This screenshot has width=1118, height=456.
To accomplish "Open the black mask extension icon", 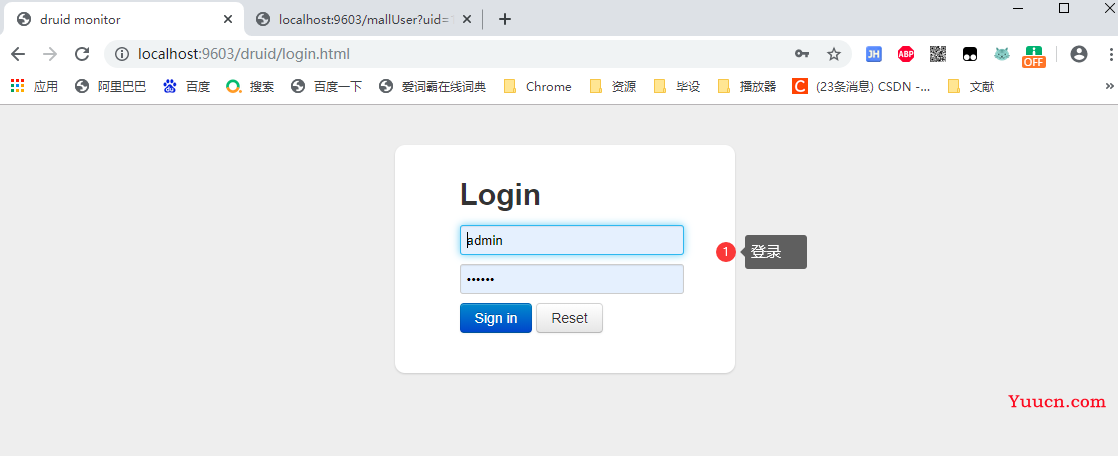I will pyautogui.click(x=970, y=54).
